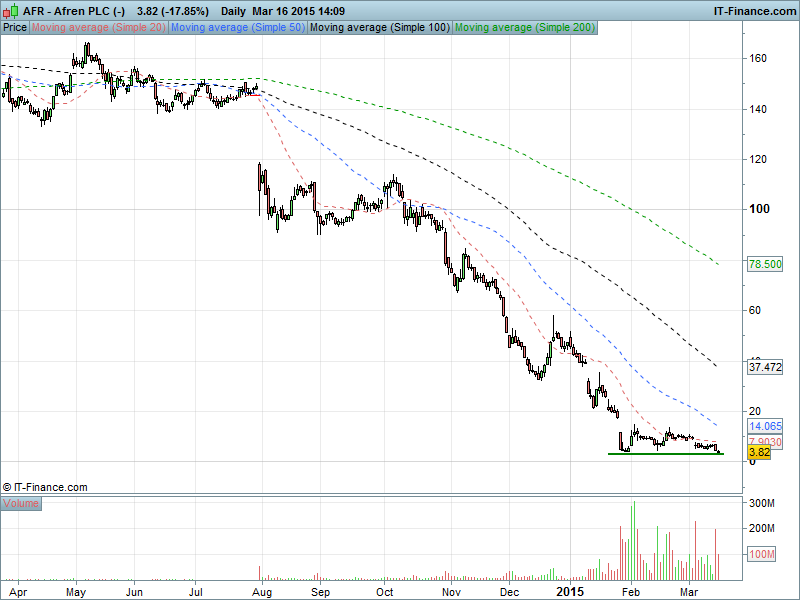The image size is (800, 600).
Task: Click the 2015 year marker on time axis
Action: [570, 591]
